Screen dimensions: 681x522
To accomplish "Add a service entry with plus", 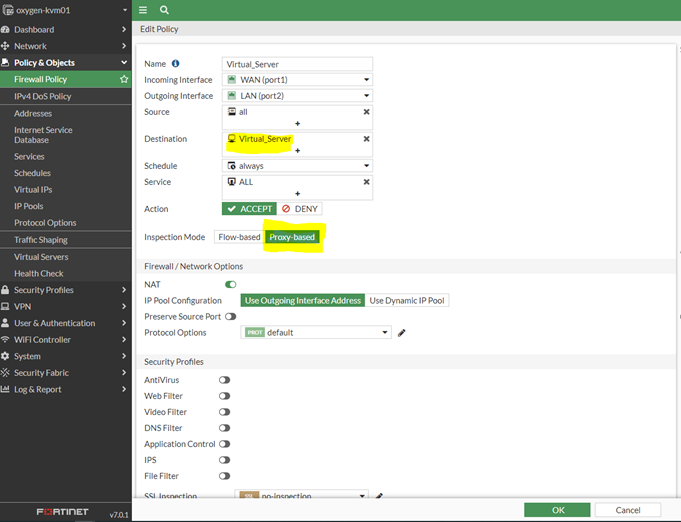I will point(298,194).
